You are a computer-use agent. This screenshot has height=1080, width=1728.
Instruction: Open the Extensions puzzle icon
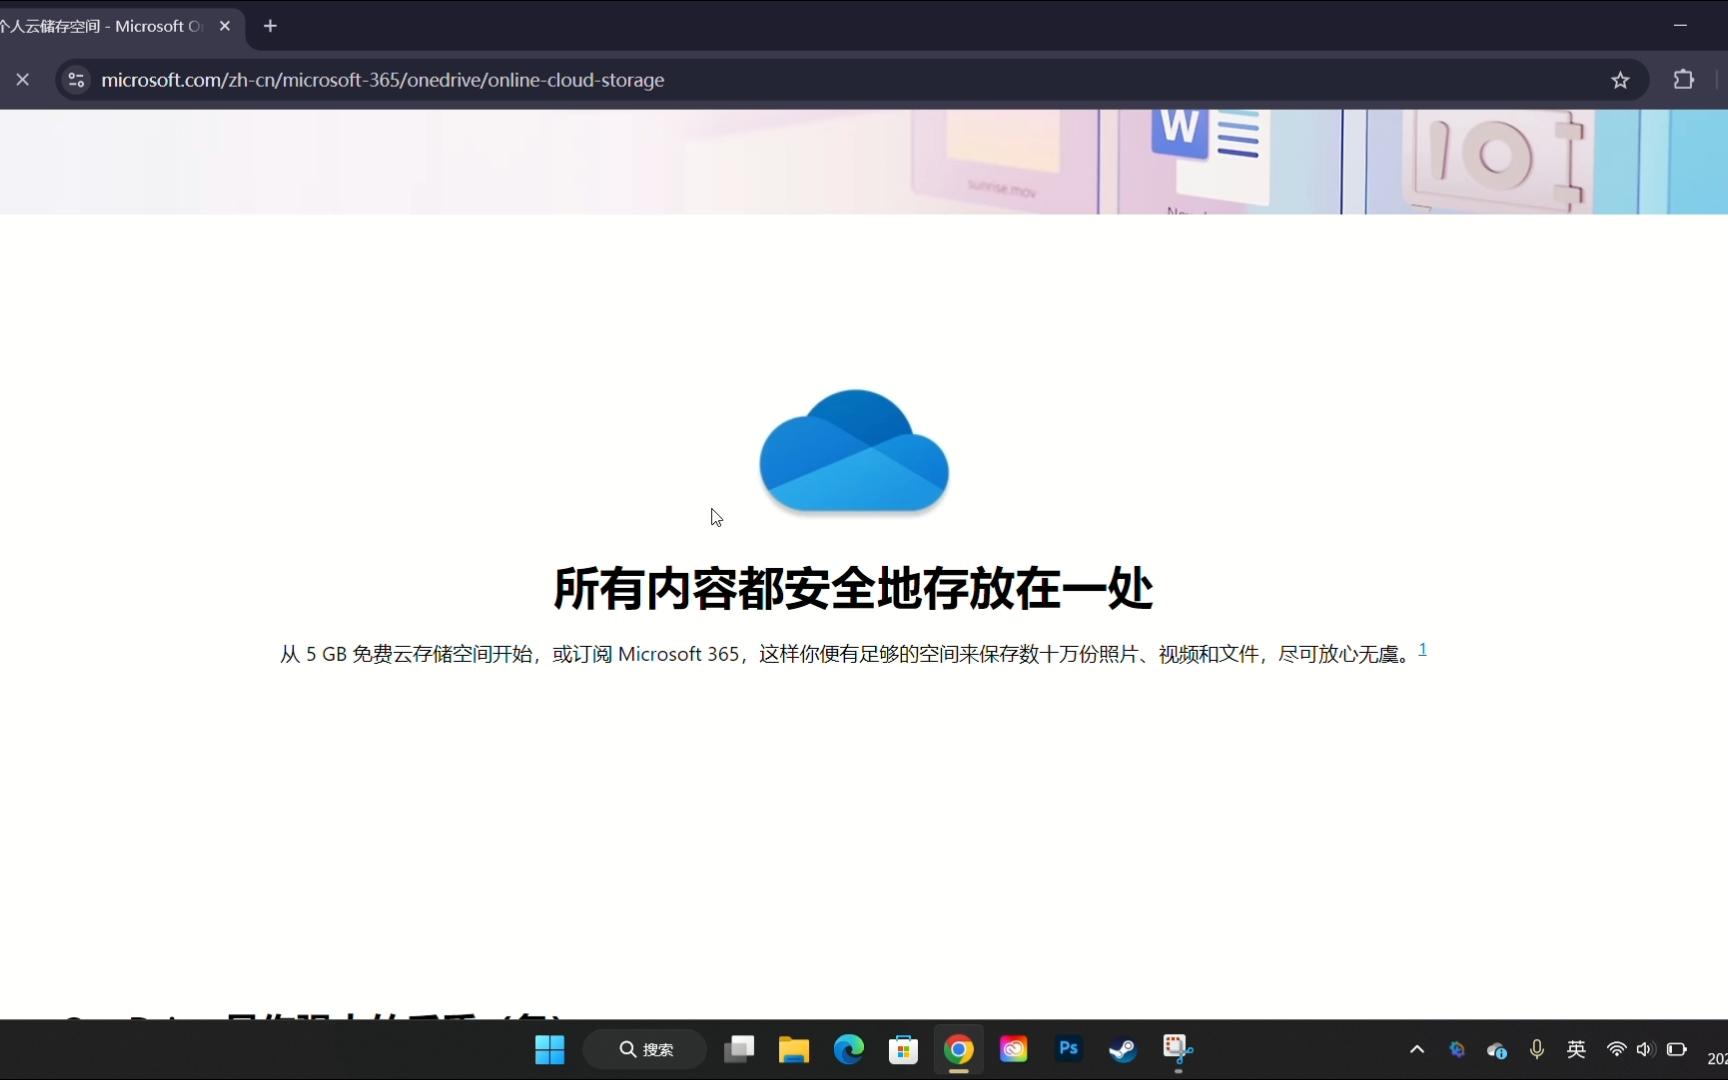[x=1684, y=80]
